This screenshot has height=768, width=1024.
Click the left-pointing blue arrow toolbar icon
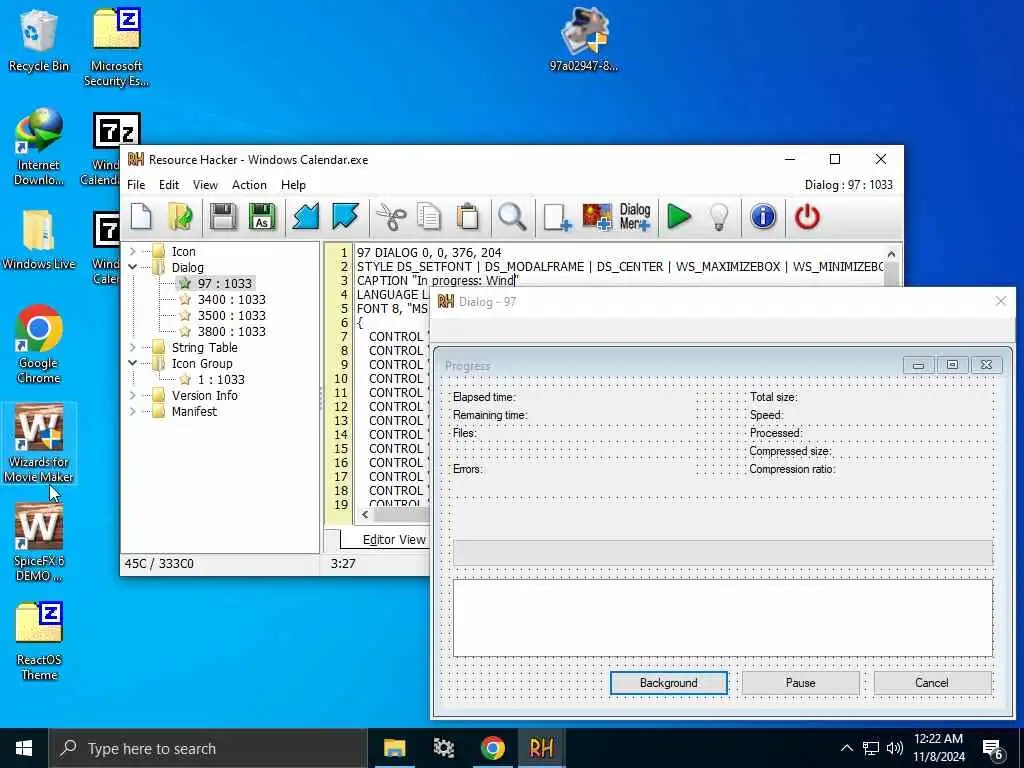[305, 217]
